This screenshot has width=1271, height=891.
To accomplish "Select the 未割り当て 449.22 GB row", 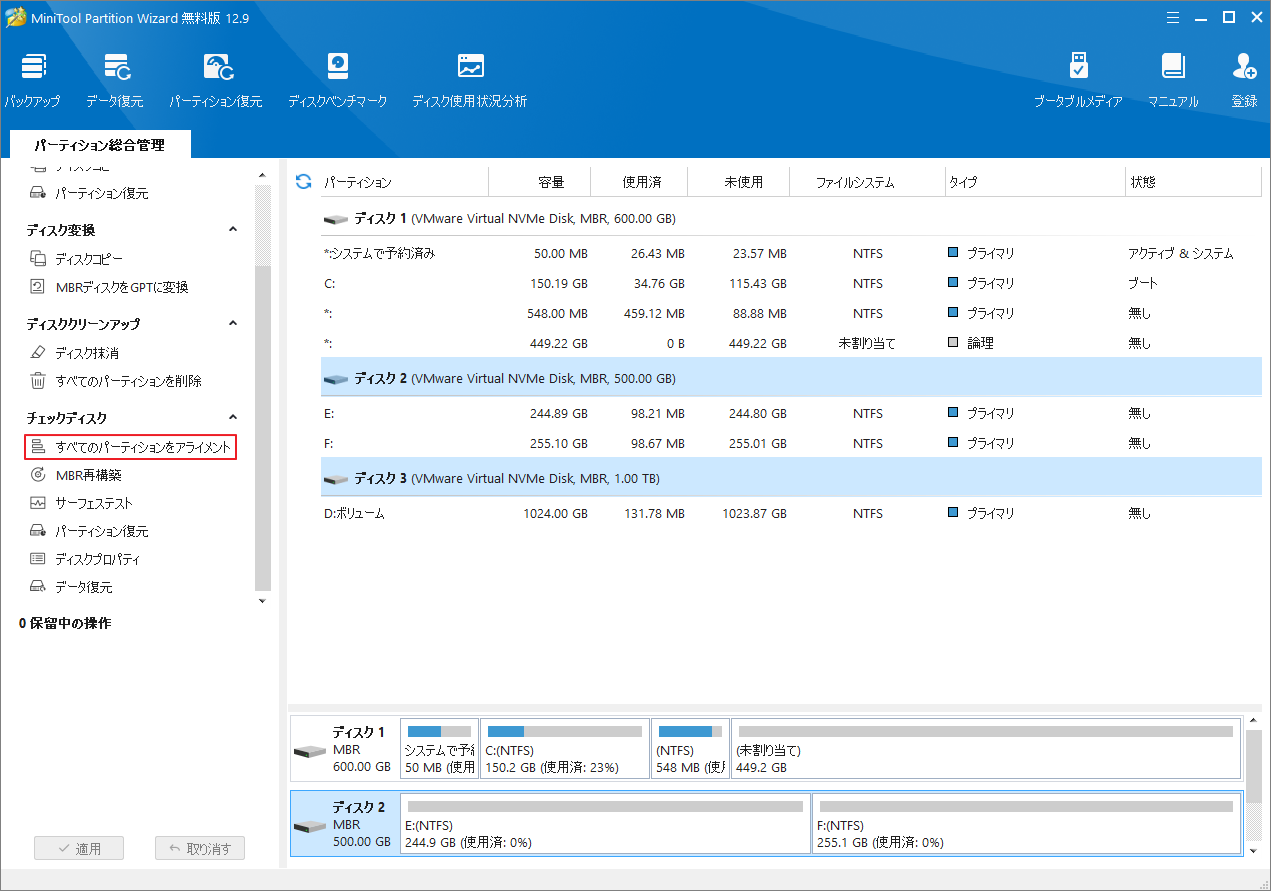I will (x=790, y=344).
